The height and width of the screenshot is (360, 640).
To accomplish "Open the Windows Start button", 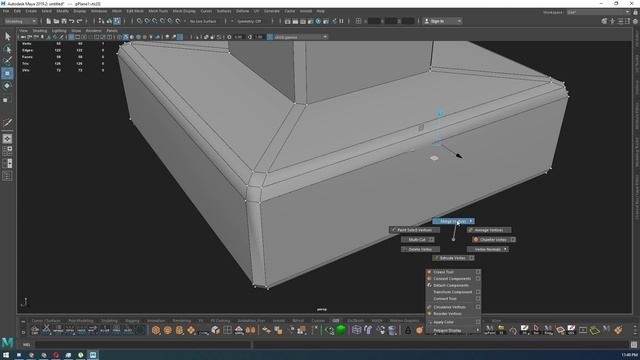I will 6,355.
